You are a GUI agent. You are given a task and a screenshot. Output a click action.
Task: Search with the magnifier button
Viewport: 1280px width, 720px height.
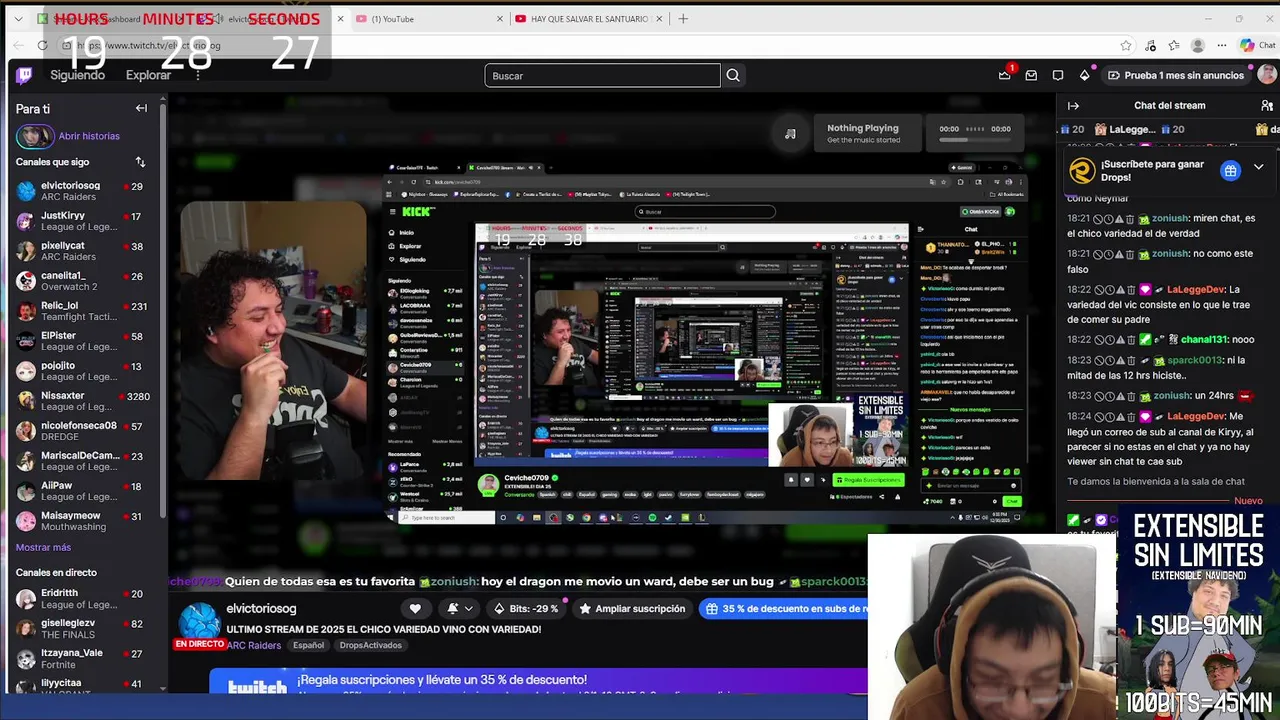(733, 75)
